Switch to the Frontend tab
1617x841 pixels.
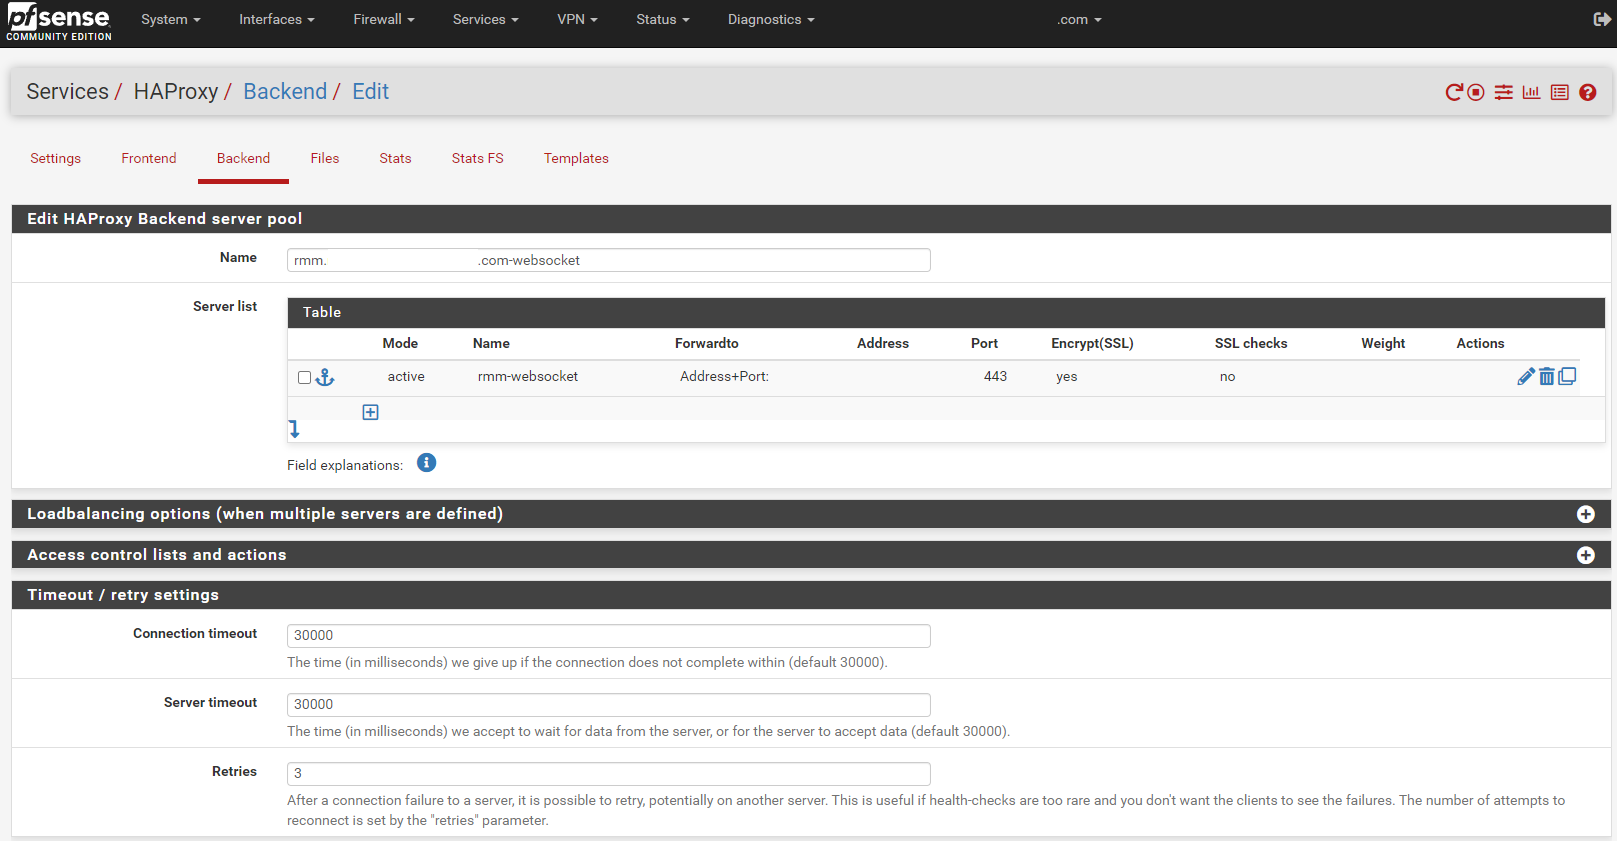149,158
